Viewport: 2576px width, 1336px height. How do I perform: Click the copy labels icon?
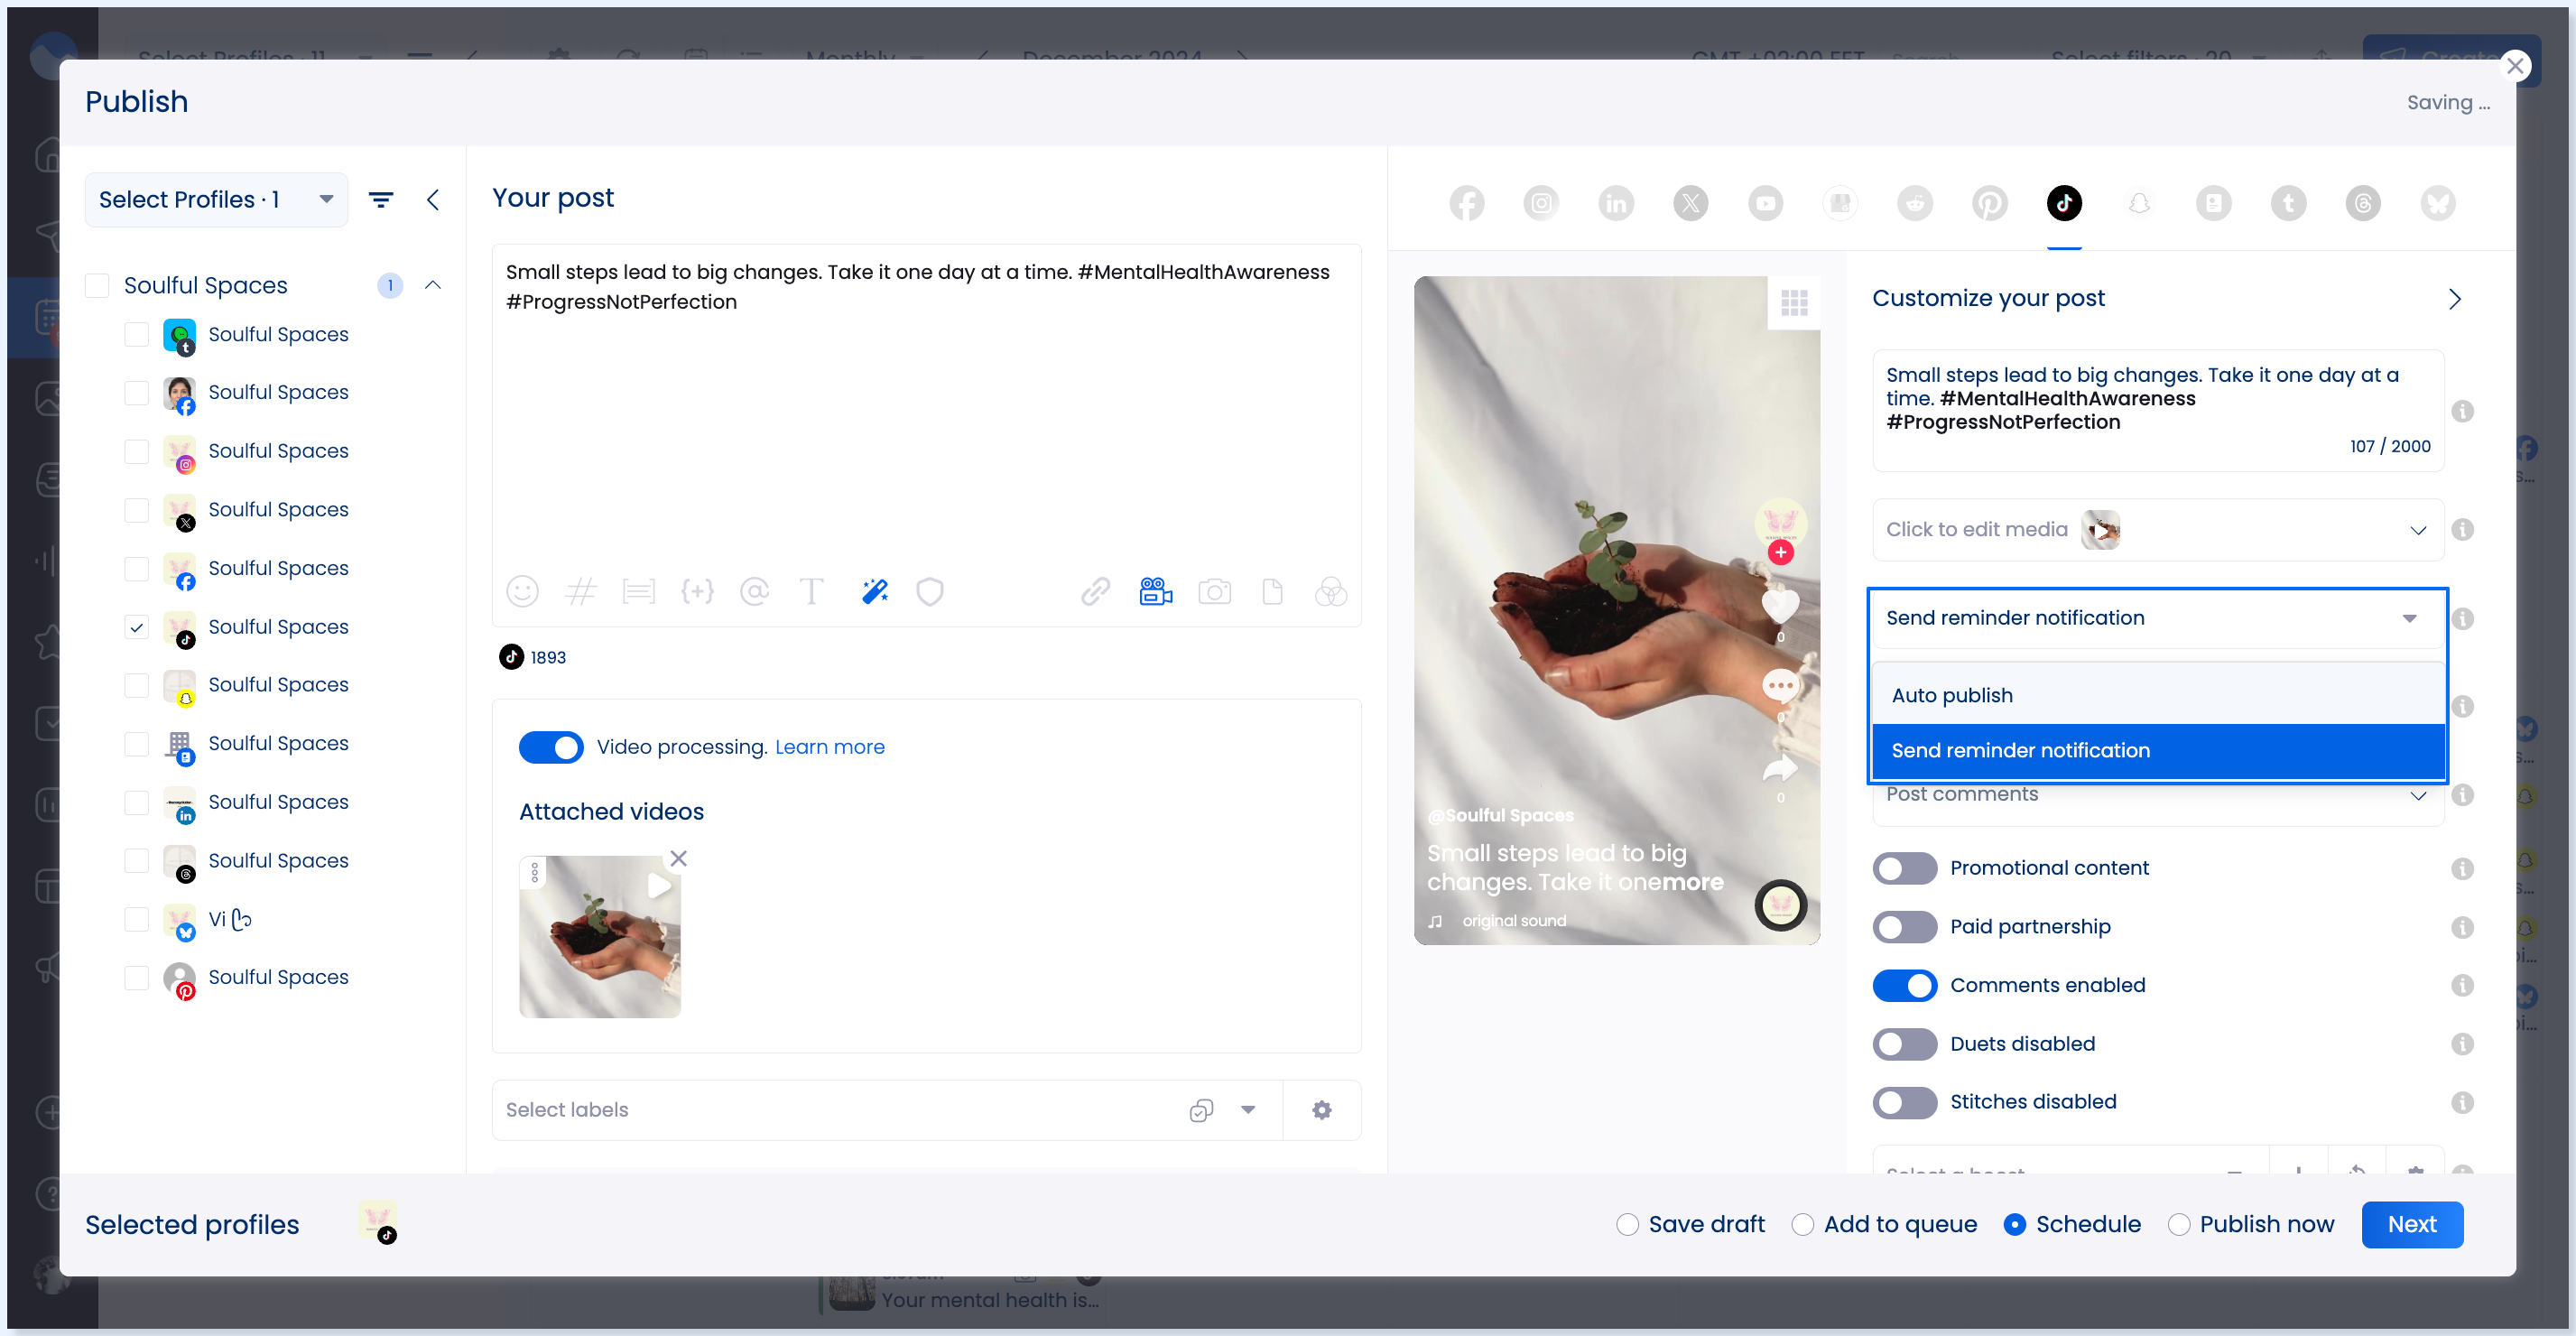pyautogui.click(x=1201, y=1110)
